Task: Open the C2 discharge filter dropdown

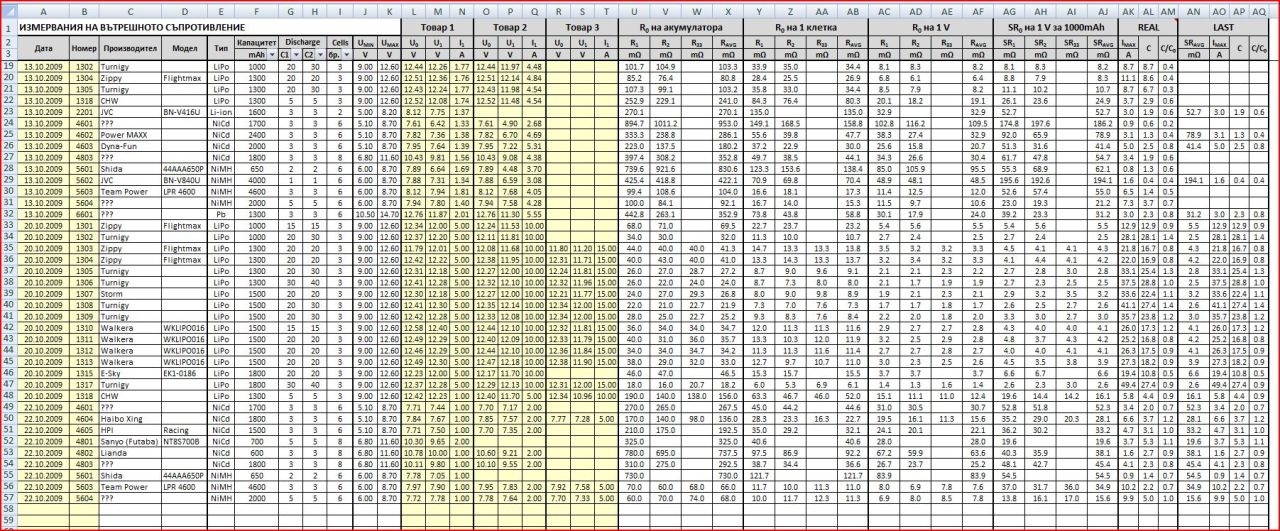Action: click(320, 54)
